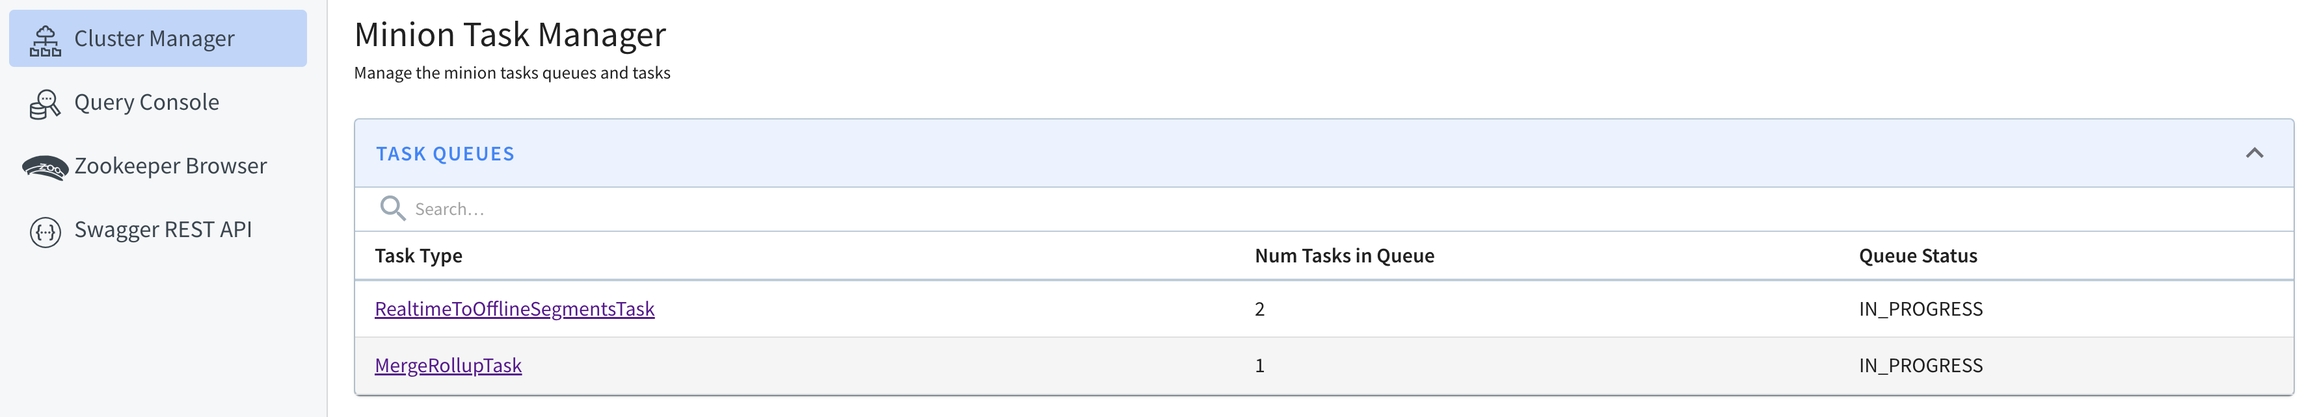Click the Task Type column header

click(x=418, y=256)
